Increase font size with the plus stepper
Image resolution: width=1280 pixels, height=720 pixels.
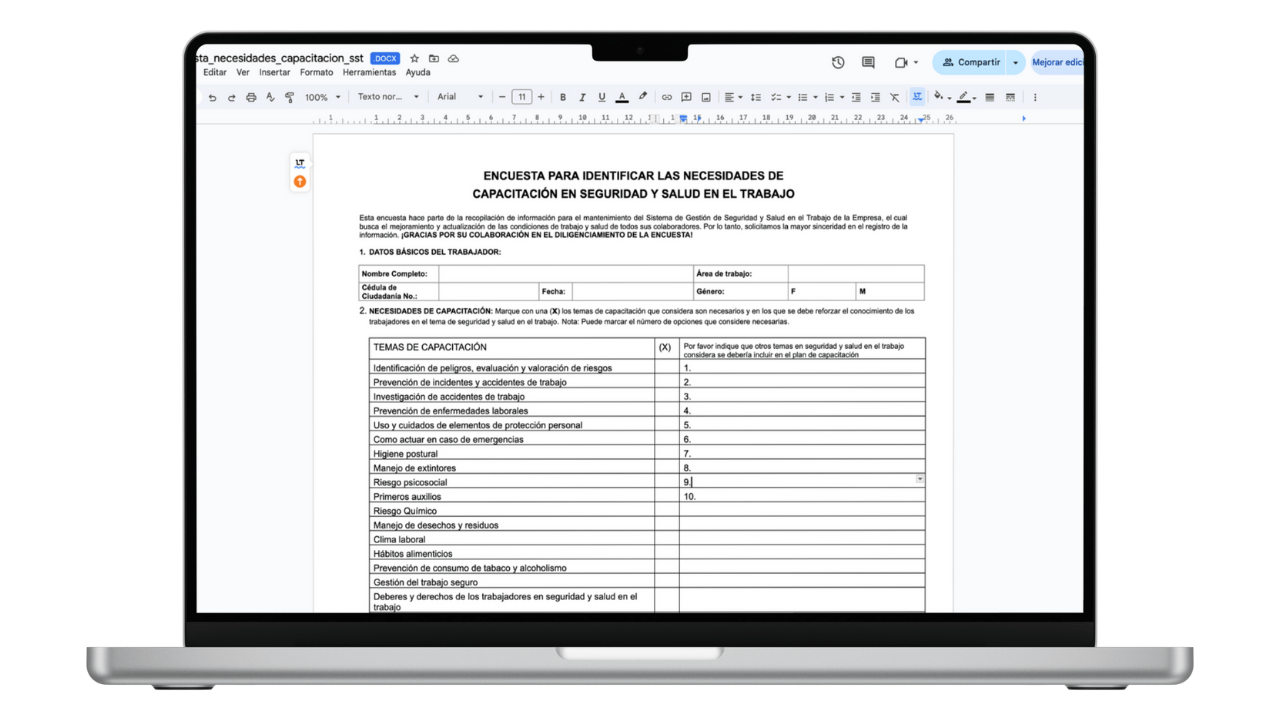(x=540, y=96)
